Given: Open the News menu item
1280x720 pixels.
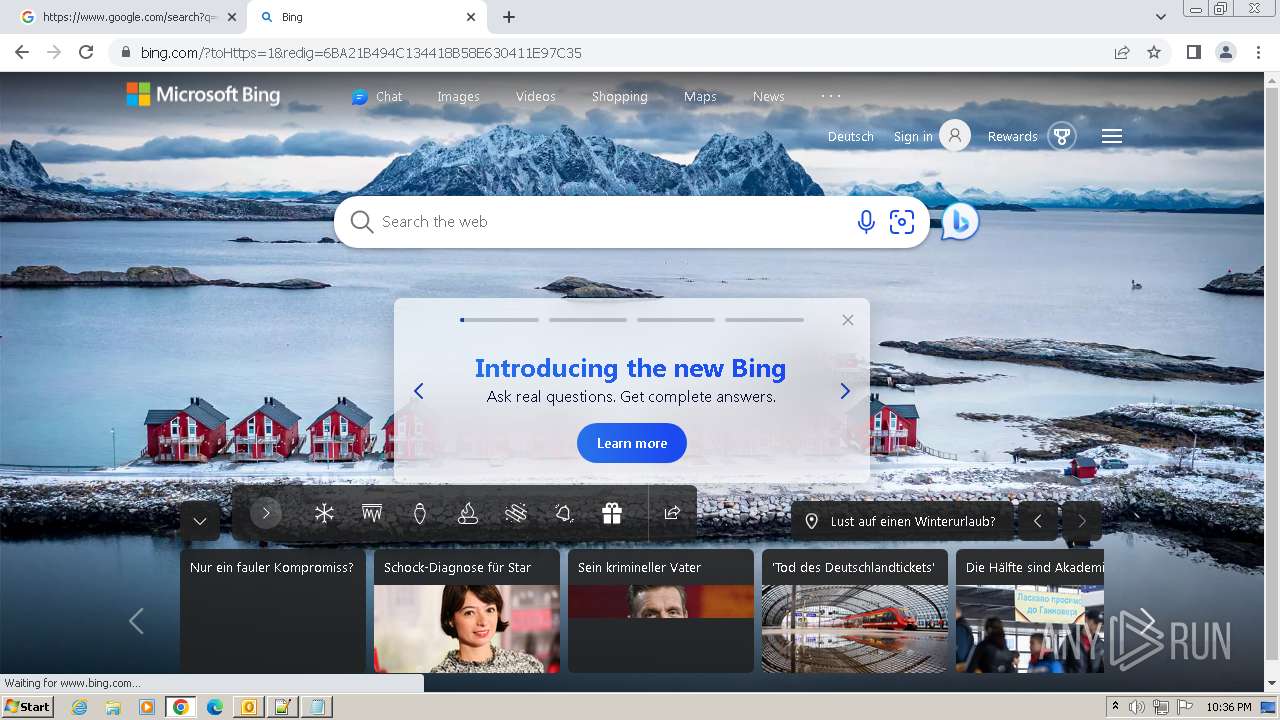Looking at the screenshot, I should point(769,97).
